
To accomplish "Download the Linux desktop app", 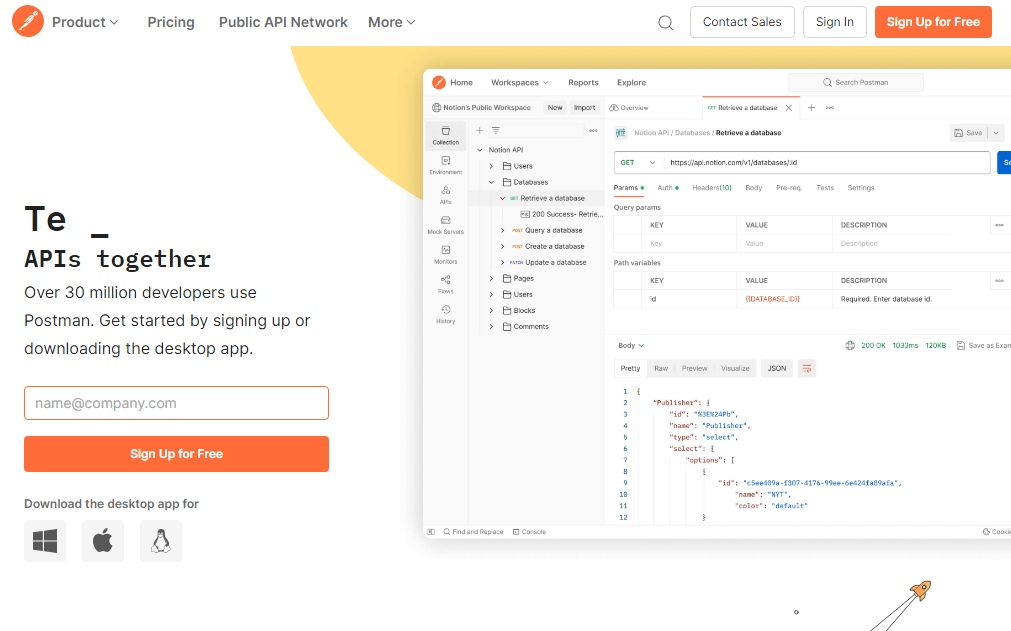I will 161,541.
